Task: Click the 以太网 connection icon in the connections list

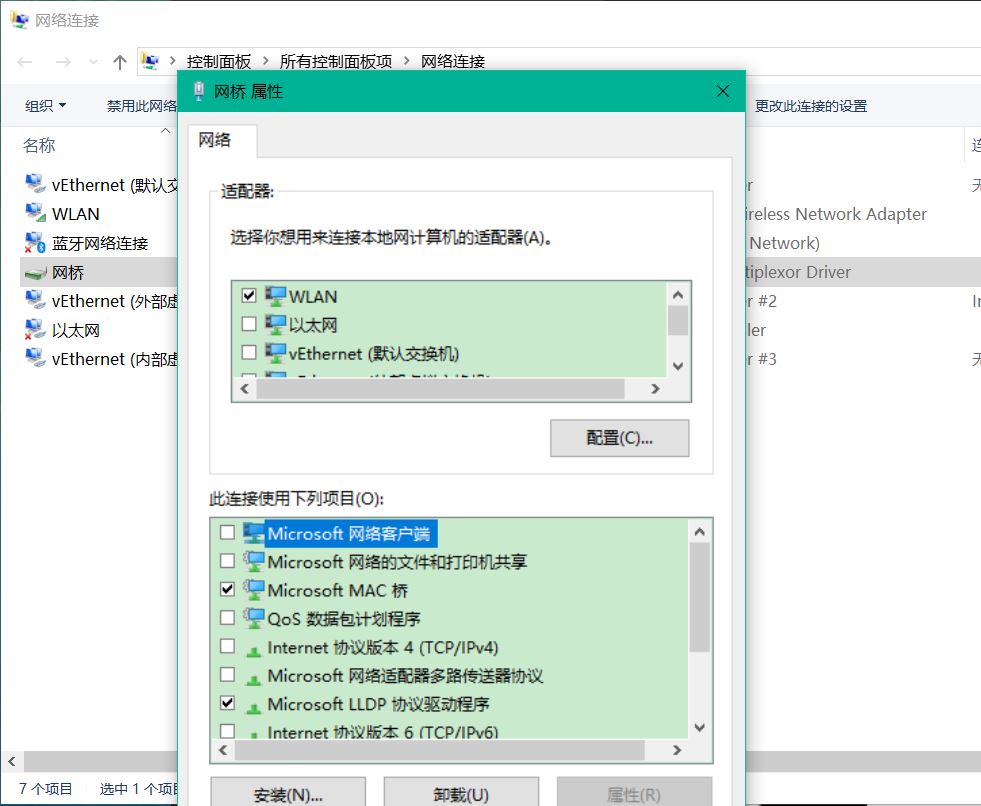Action: (35, 330)
